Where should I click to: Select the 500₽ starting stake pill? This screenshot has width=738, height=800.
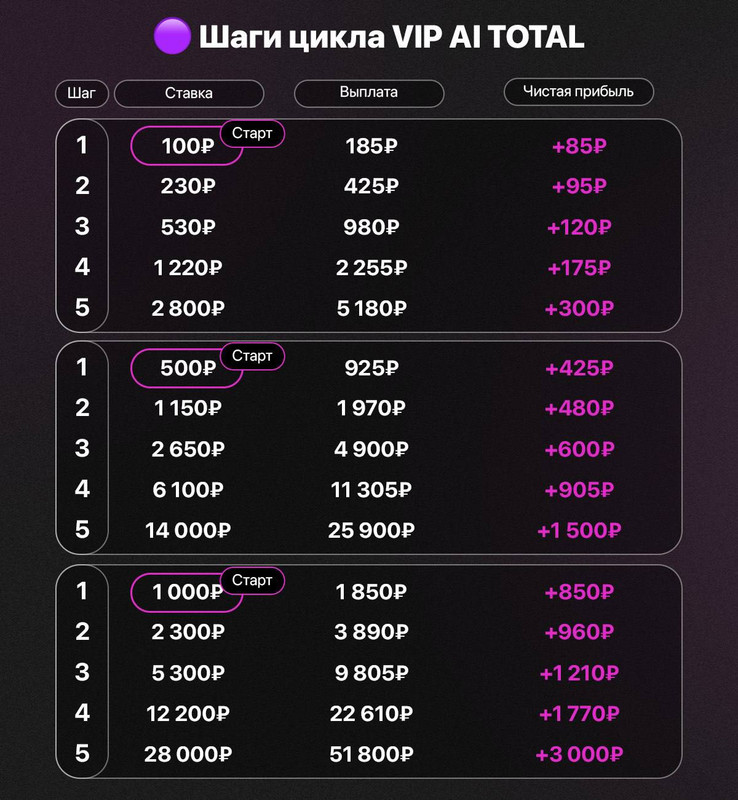coord(186,368)
